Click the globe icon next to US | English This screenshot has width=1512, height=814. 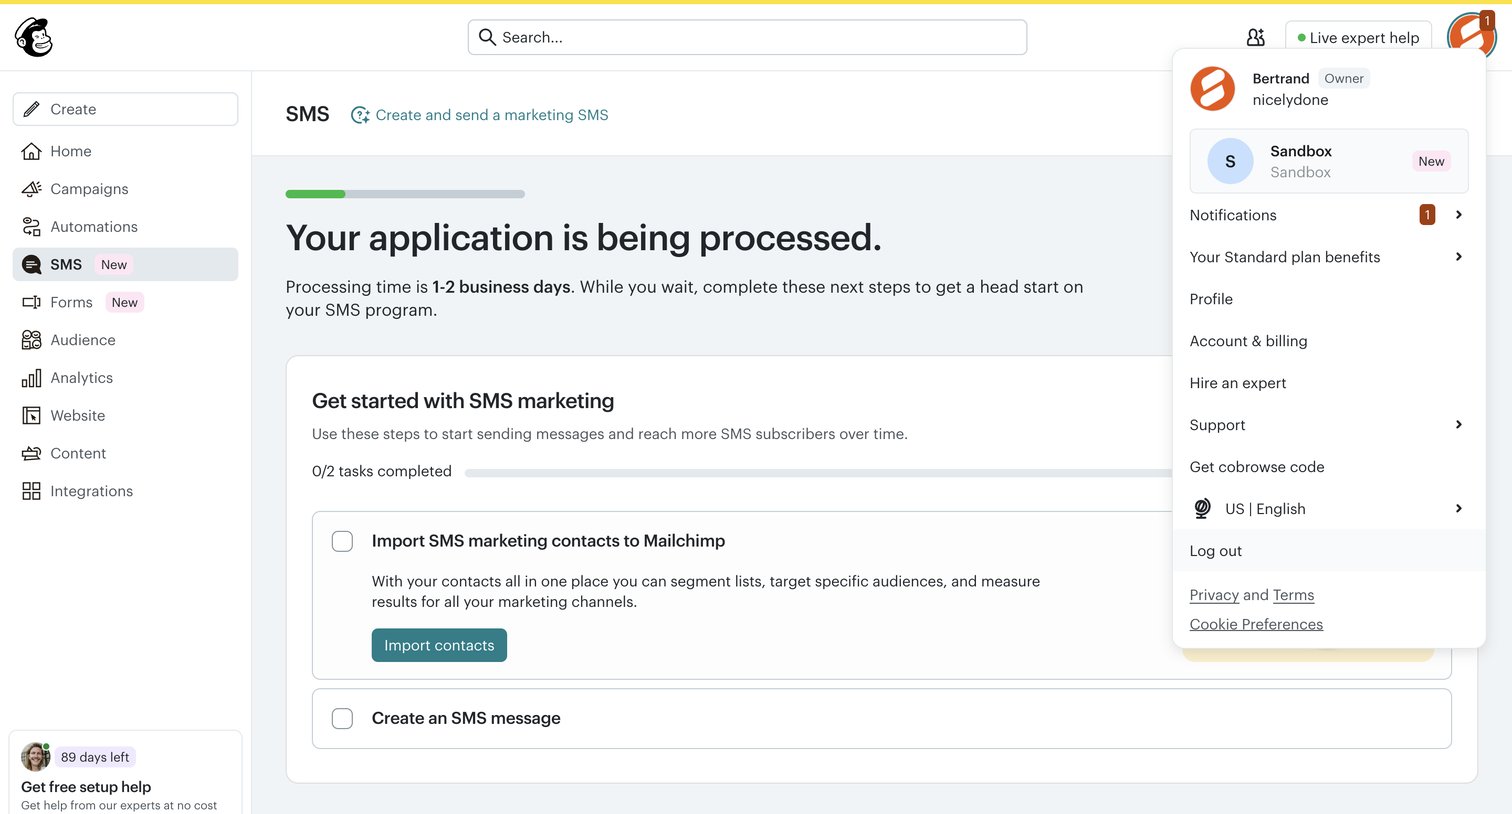click(1203, 509)
